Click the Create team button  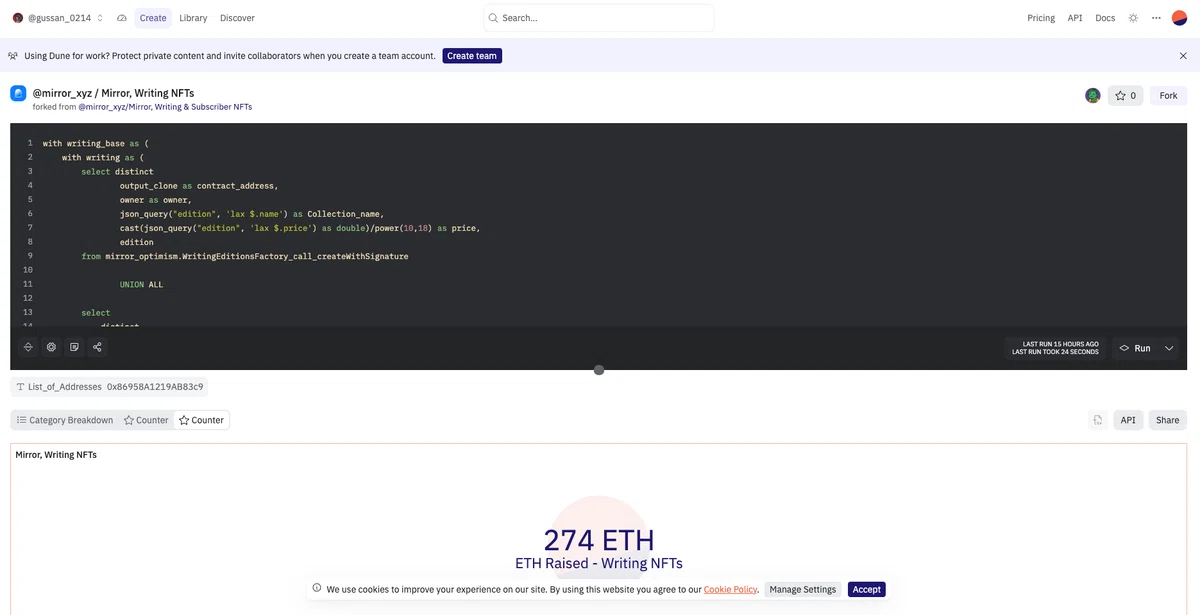click(472, 56)
